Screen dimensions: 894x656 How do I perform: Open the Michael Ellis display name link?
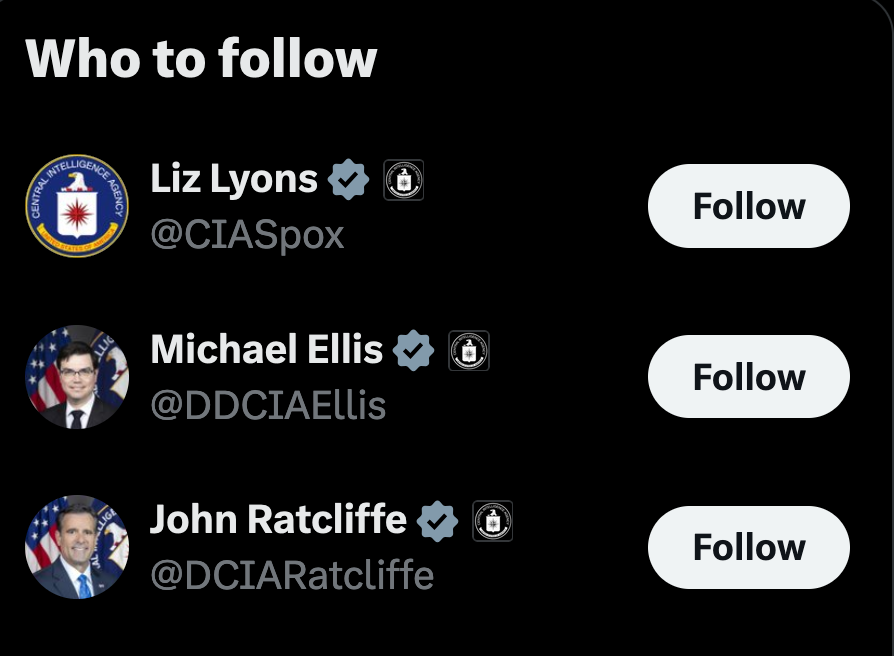(x=267, y=350)
